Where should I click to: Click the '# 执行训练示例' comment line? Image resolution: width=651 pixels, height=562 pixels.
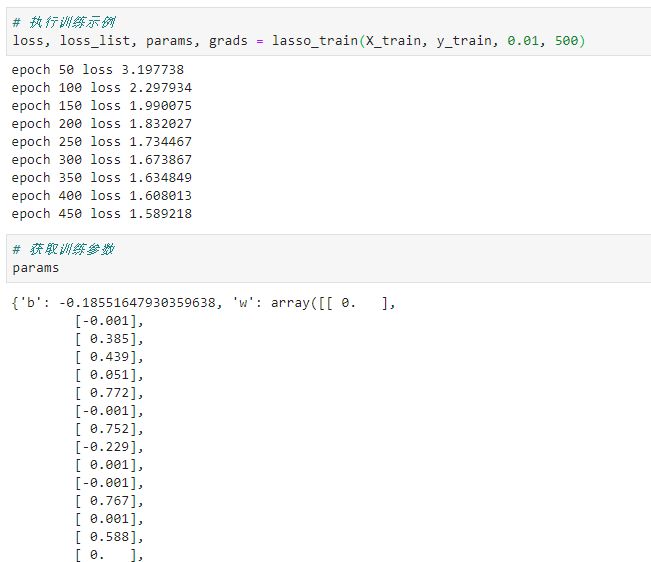[x=64, y=22]
